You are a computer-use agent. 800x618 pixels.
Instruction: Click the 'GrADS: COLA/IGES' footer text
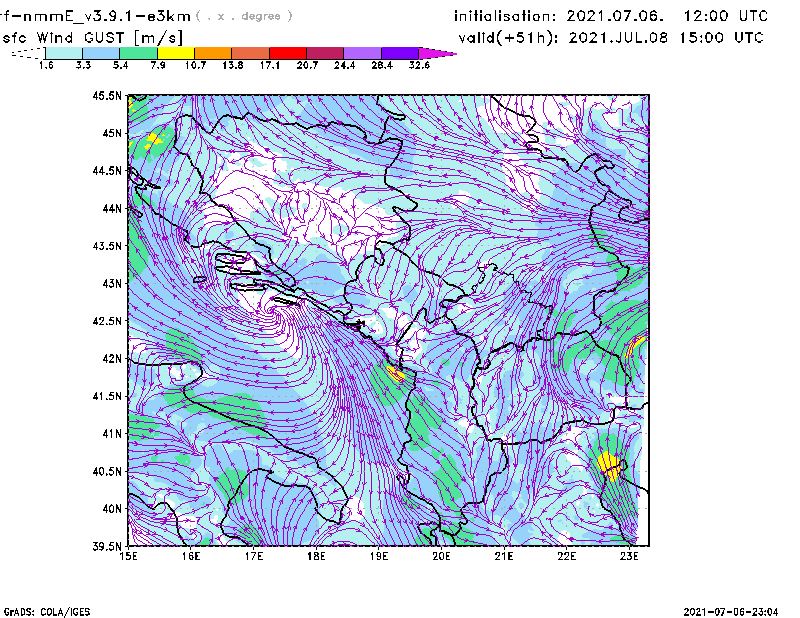(47, 612)
